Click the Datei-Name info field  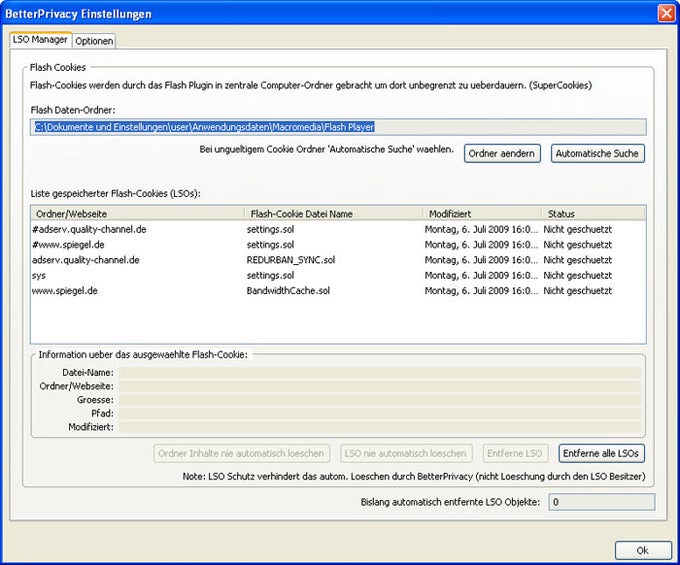click(x=380, y=373)
